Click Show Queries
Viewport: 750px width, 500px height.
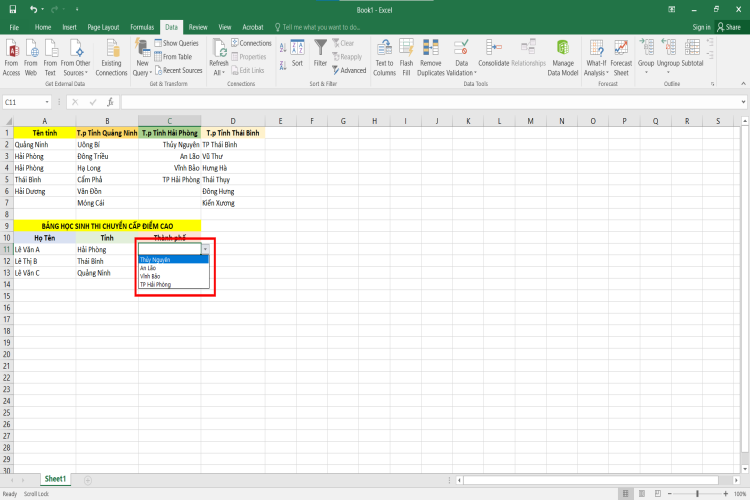176,43
